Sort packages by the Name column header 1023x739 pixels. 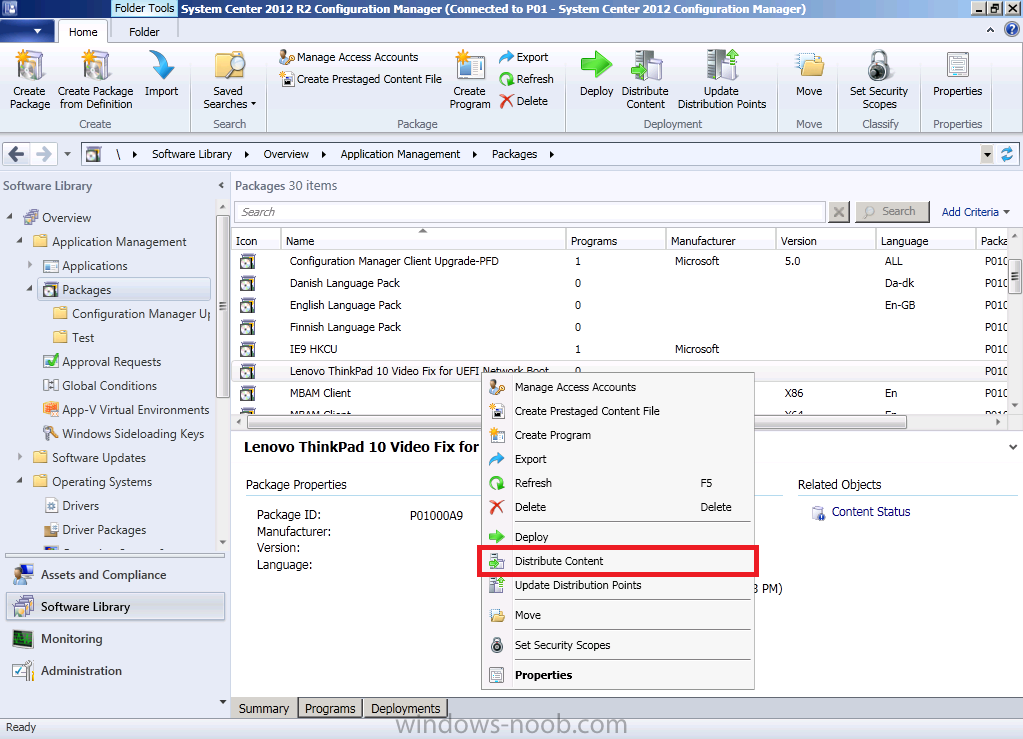pos(423,241)
